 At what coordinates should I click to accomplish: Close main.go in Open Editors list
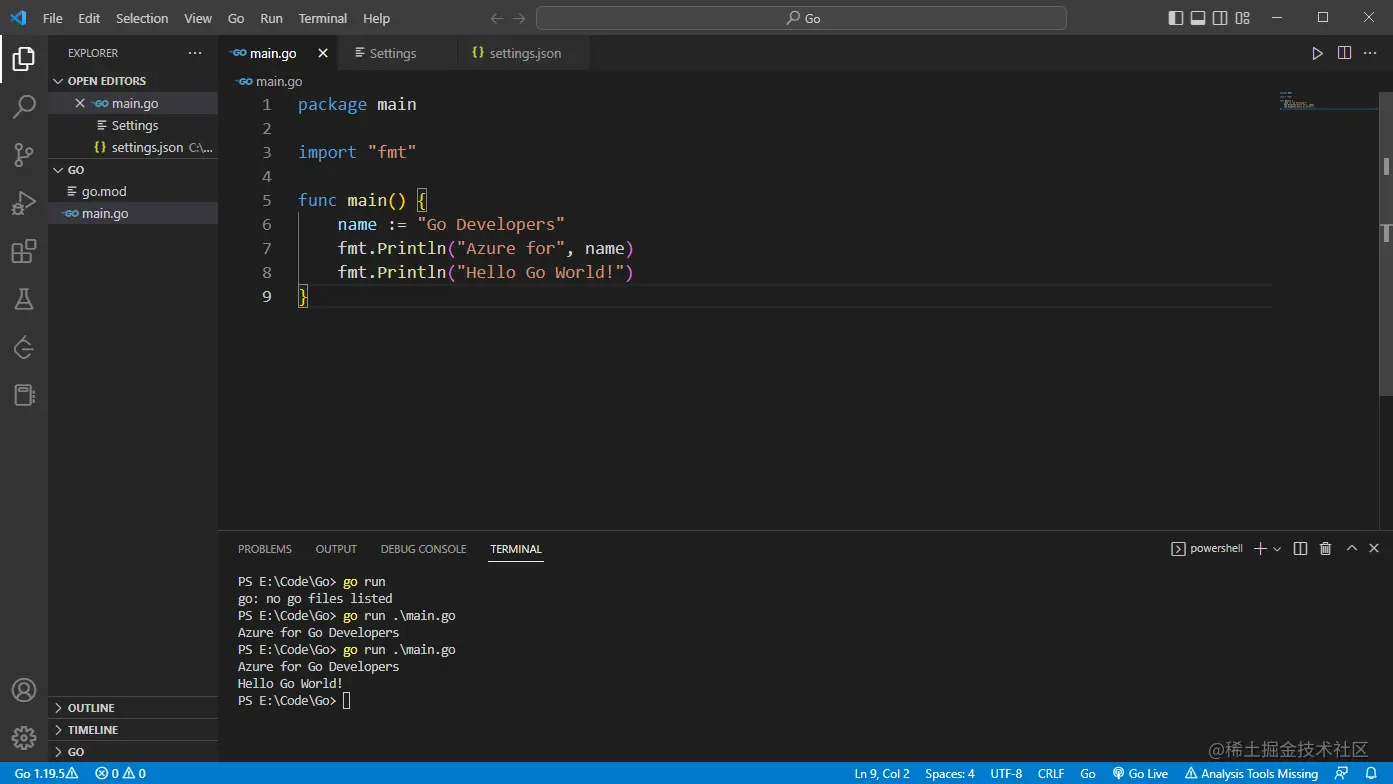pos(80,103)
